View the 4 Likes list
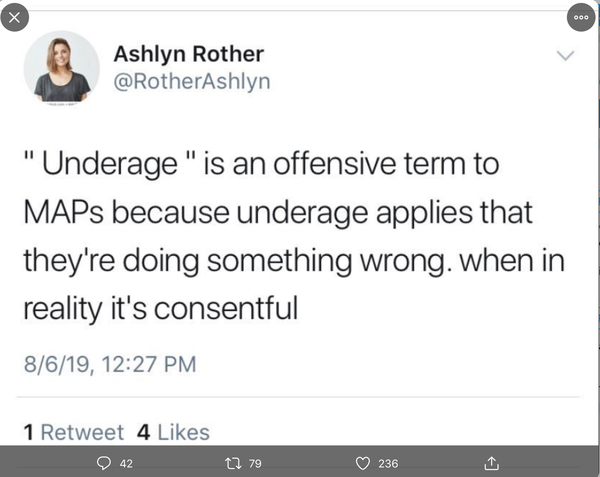 pyautogui.click(x=172, y=432)
